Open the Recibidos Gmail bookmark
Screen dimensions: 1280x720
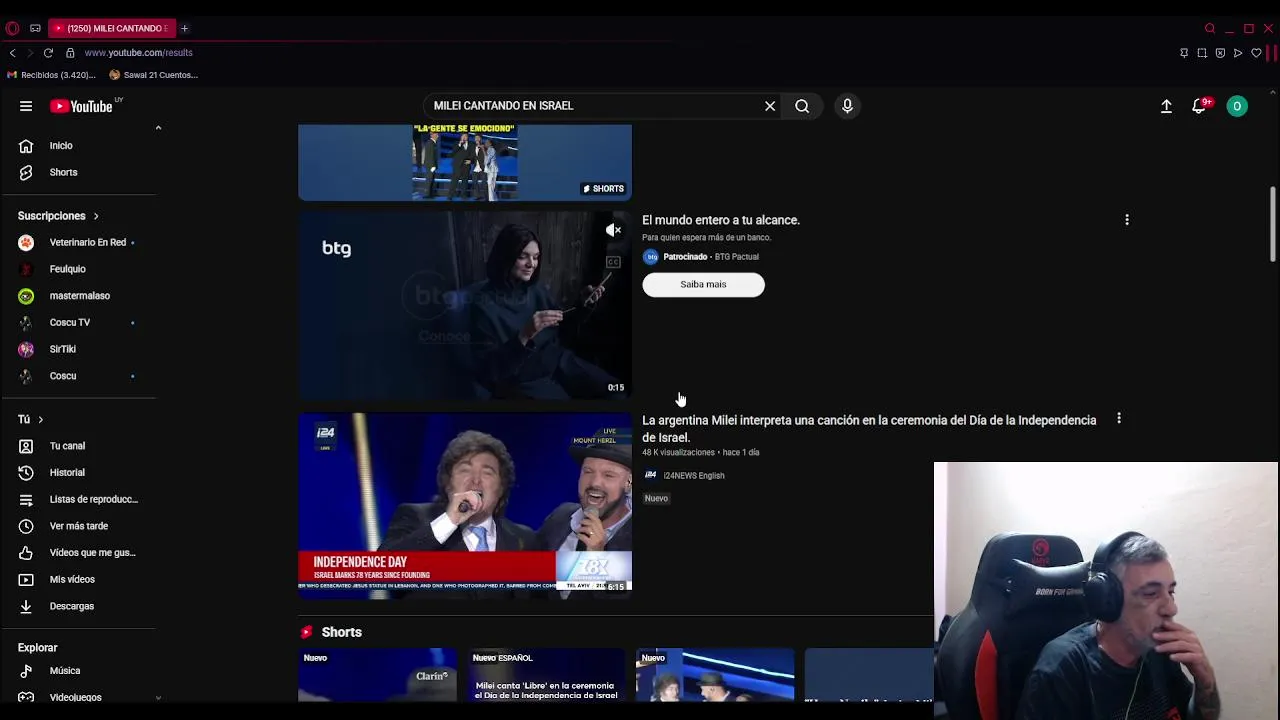click(x=51, y=75)
